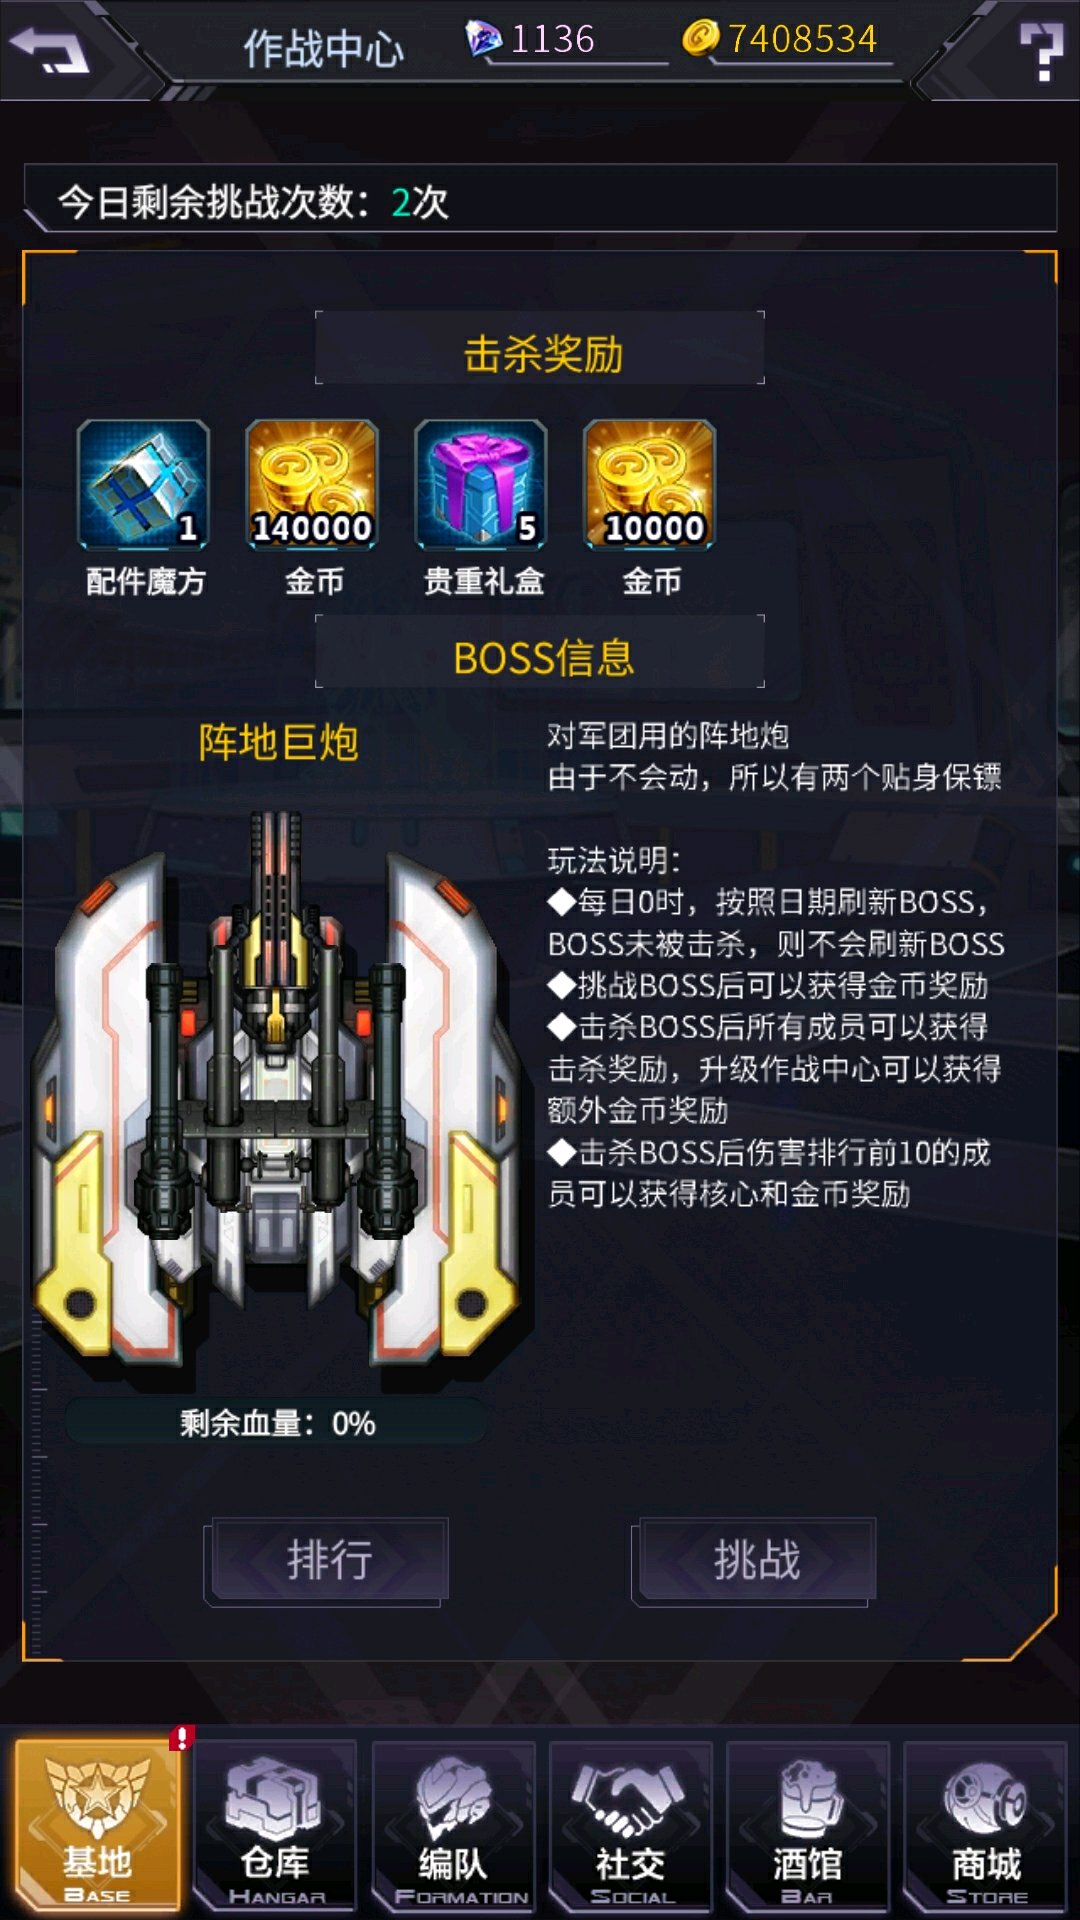Open the 商城 Store tab
The image size is (1080, 1920).
click(x=985, y=1826)
